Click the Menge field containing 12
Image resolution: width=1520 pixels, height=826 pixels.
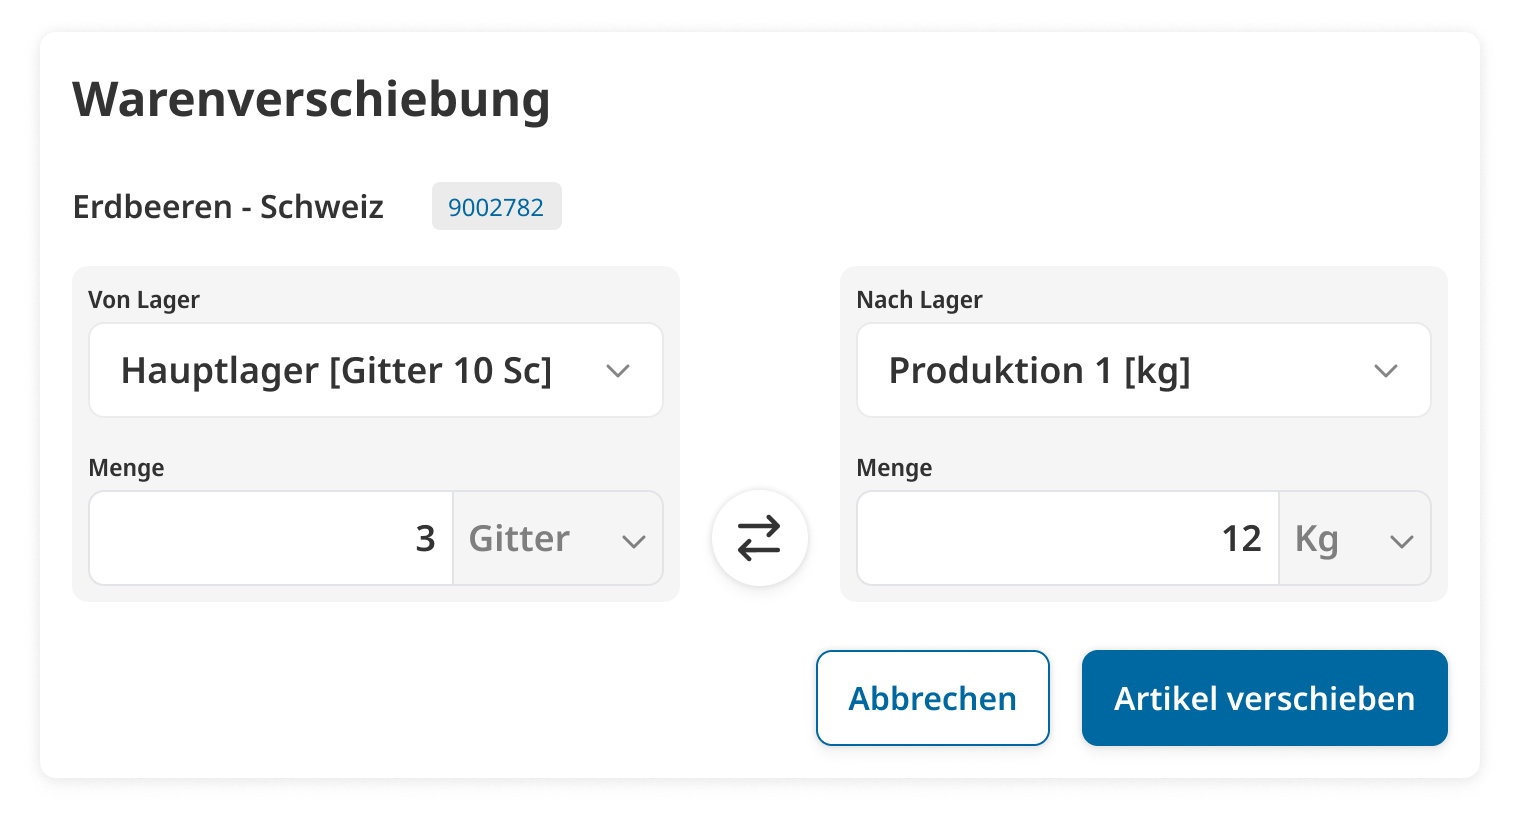click(x=1066, y=537)
